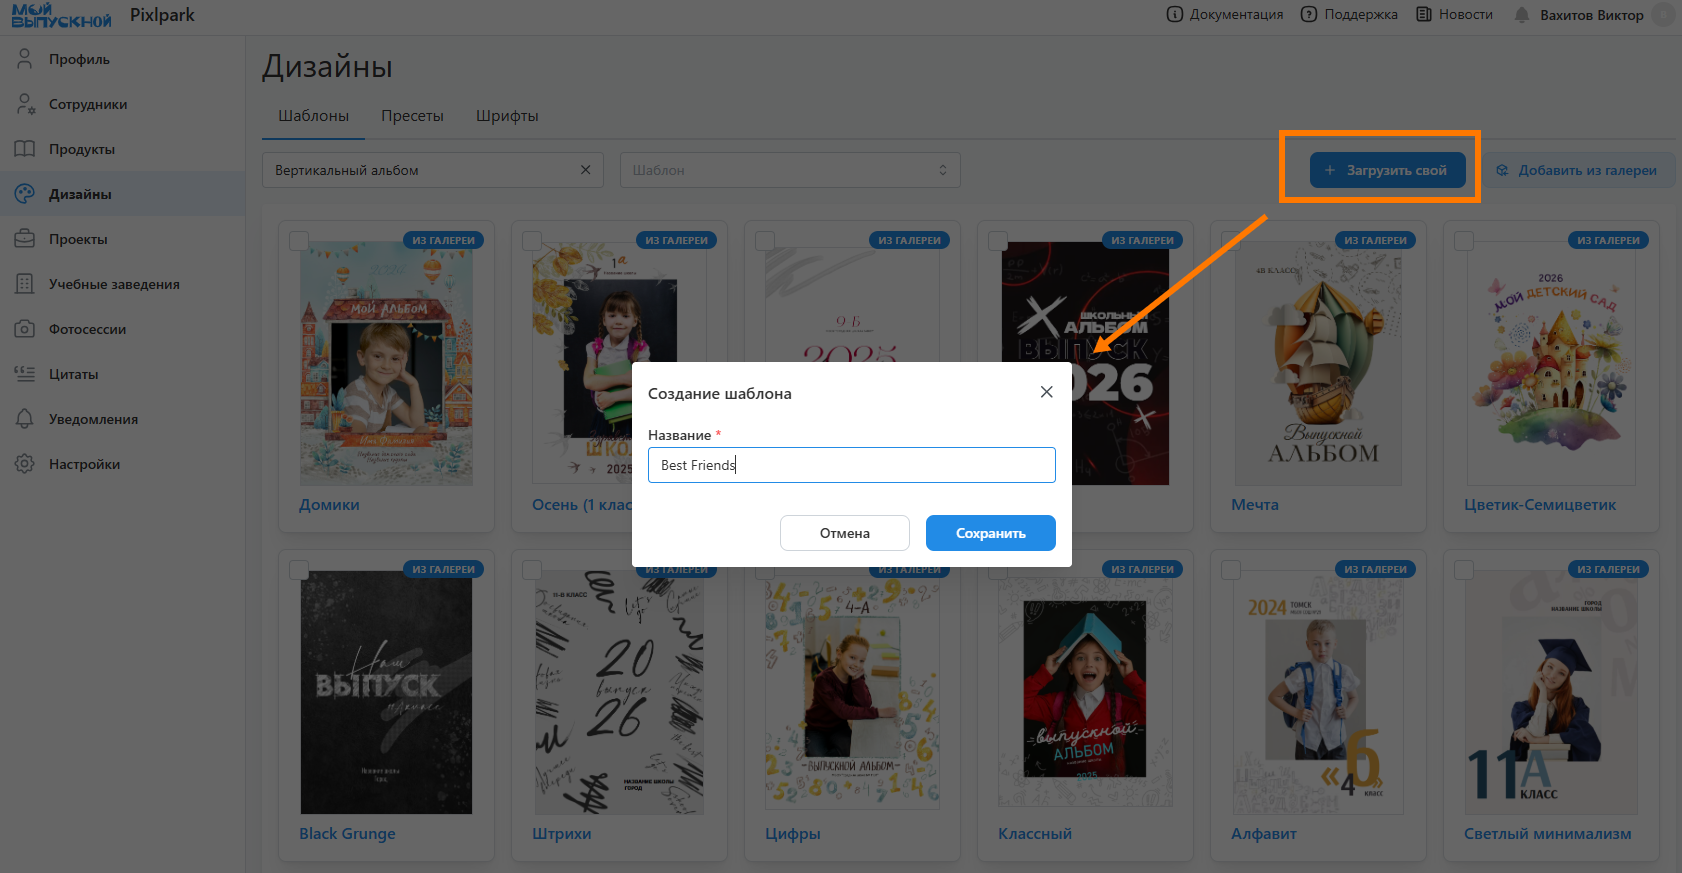Clear the Вертикальный альбом filter with X

pos(586,170)
